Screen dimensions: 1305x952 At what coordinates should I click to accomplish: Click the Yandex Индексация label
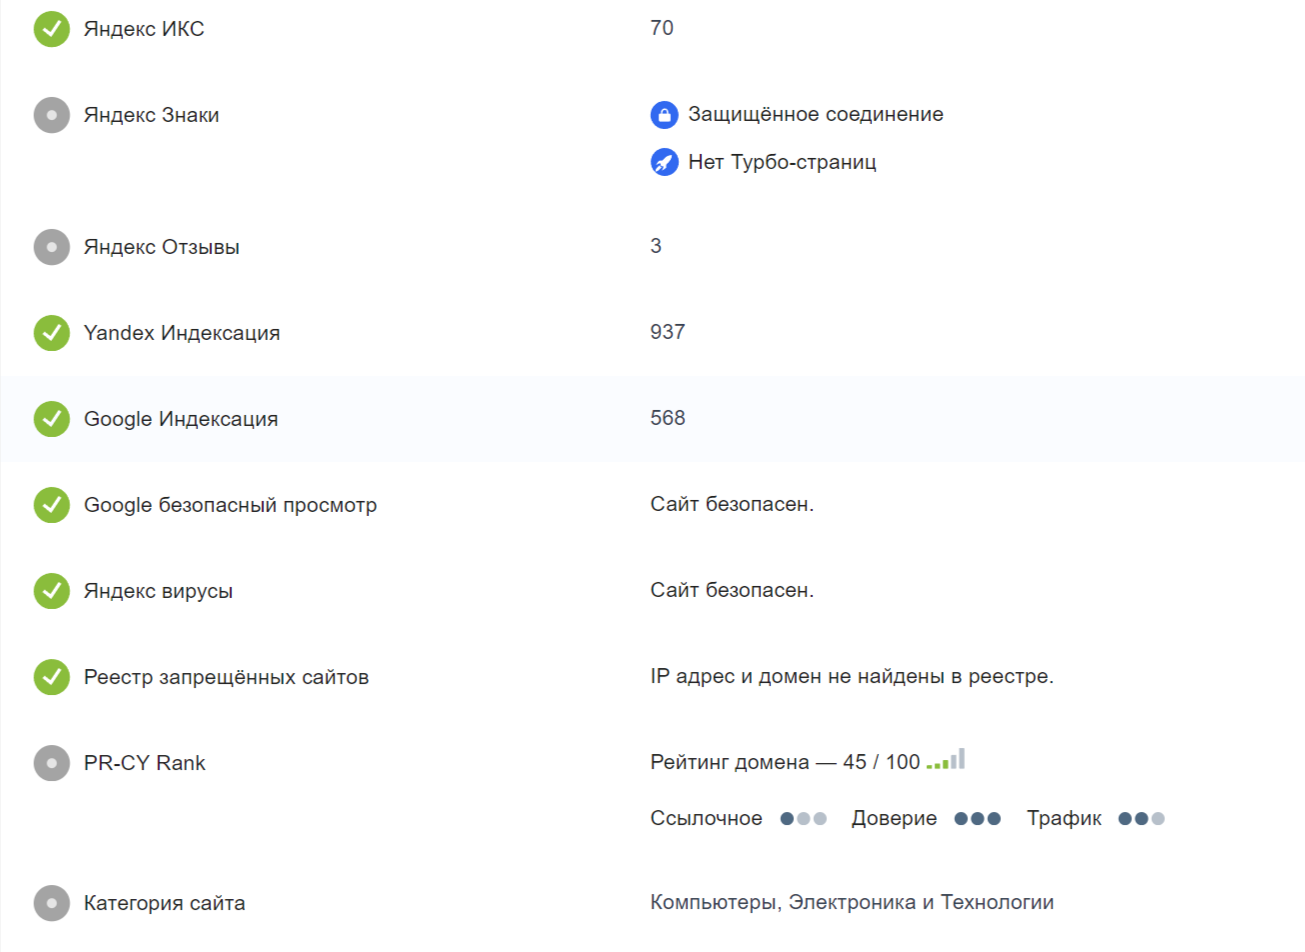(x=182, y=333)
